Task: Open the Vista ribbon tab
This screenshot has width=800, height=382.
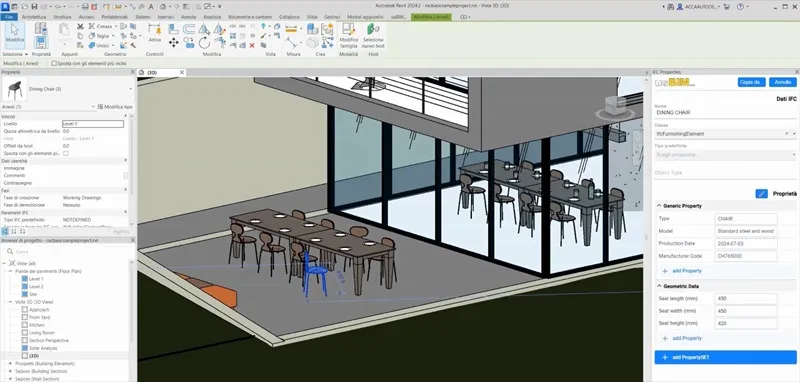Action: click(x=312, y=17)
